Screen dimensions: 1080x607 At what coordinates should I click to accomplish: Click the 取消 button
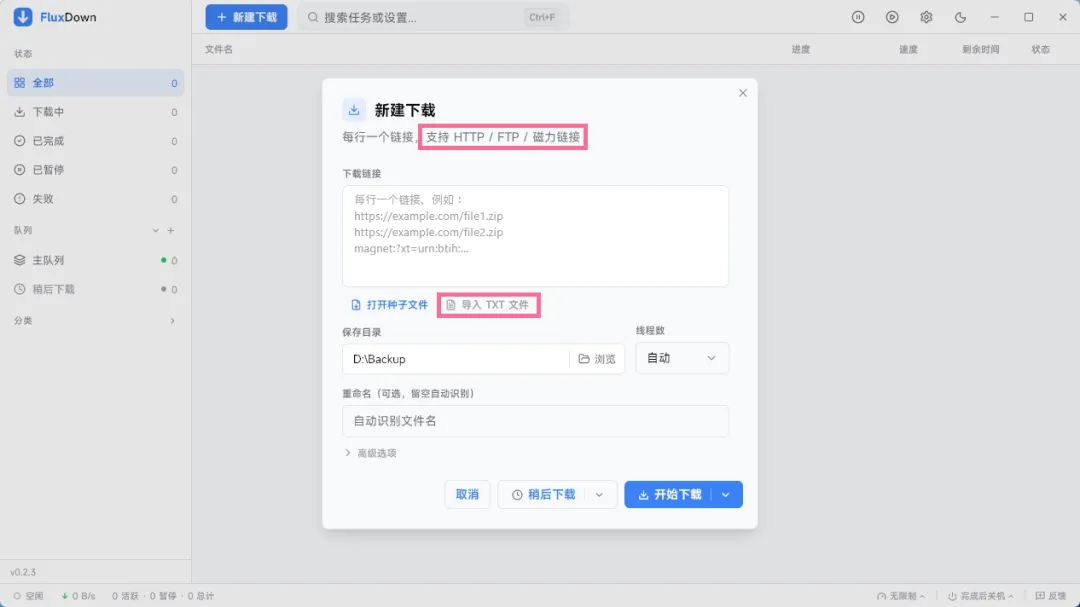[x=467, y=494]
